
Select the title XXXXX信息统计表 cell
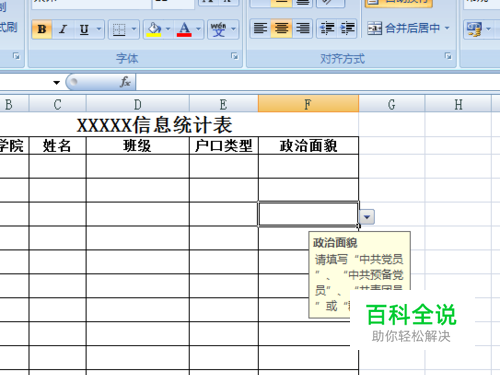(154, 125)
